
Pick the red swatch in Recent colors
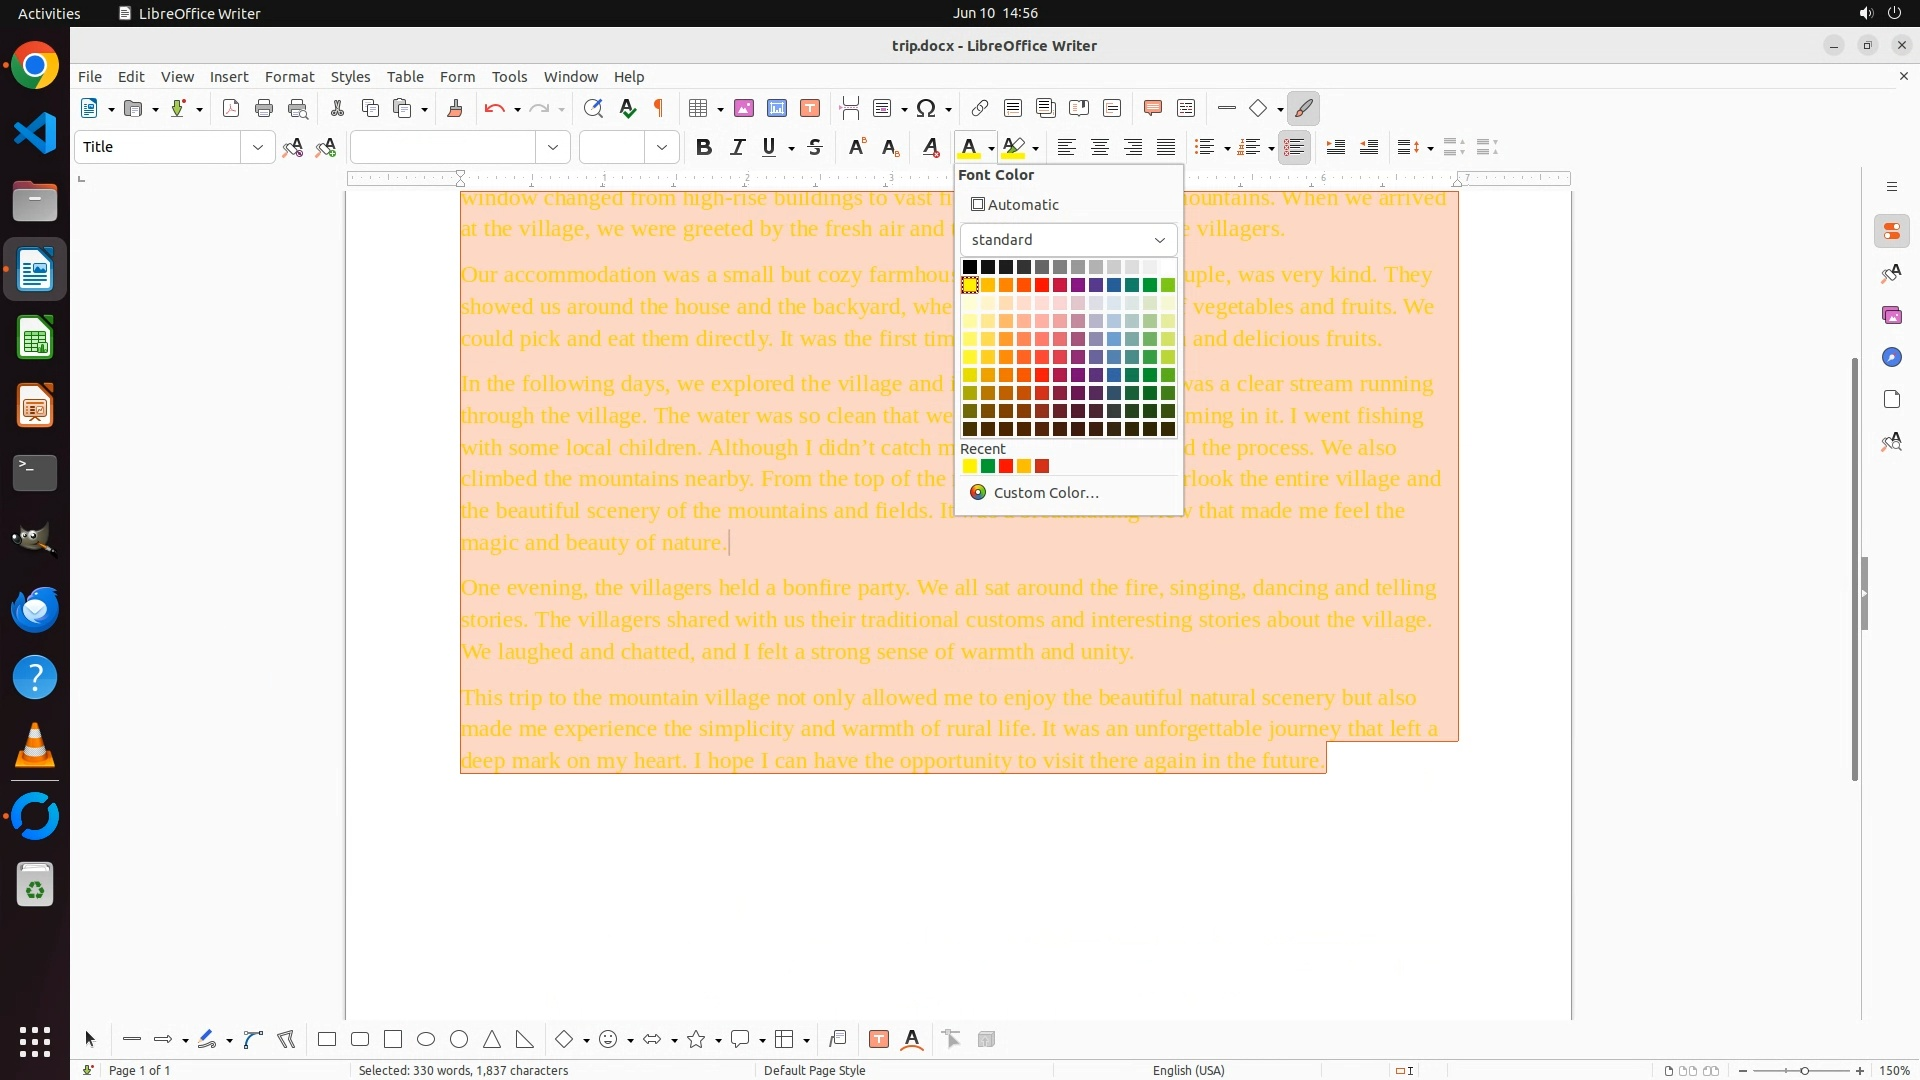tap(1006, 466)
